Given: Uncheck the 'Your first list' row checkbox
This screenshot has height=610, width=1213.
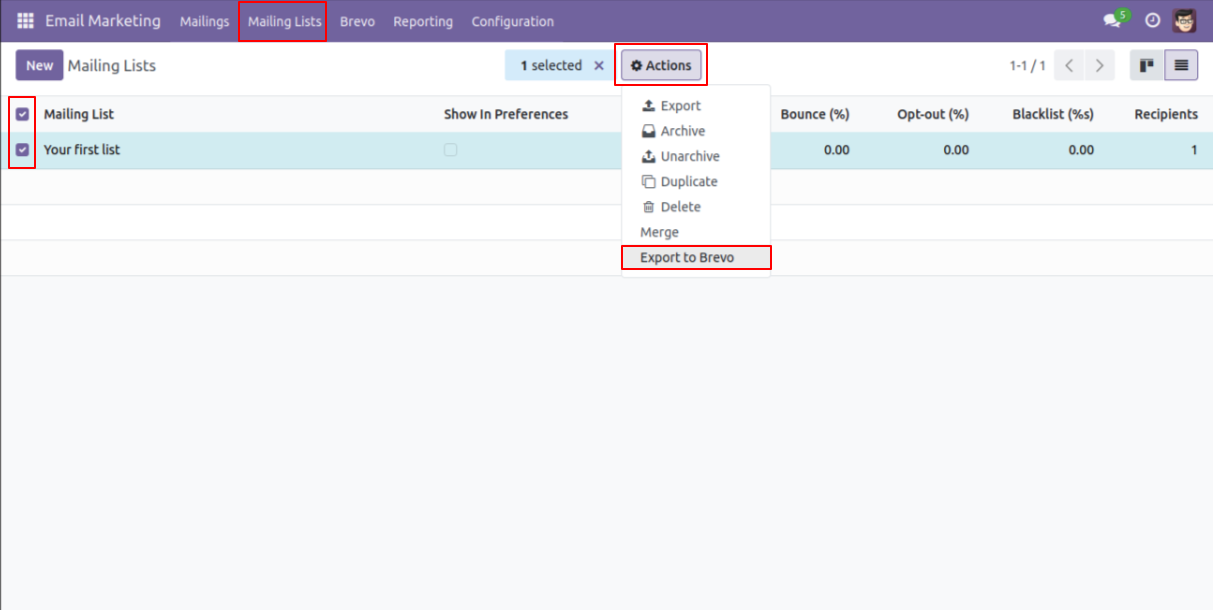Looking at the screenshot, I should point(23,150).
